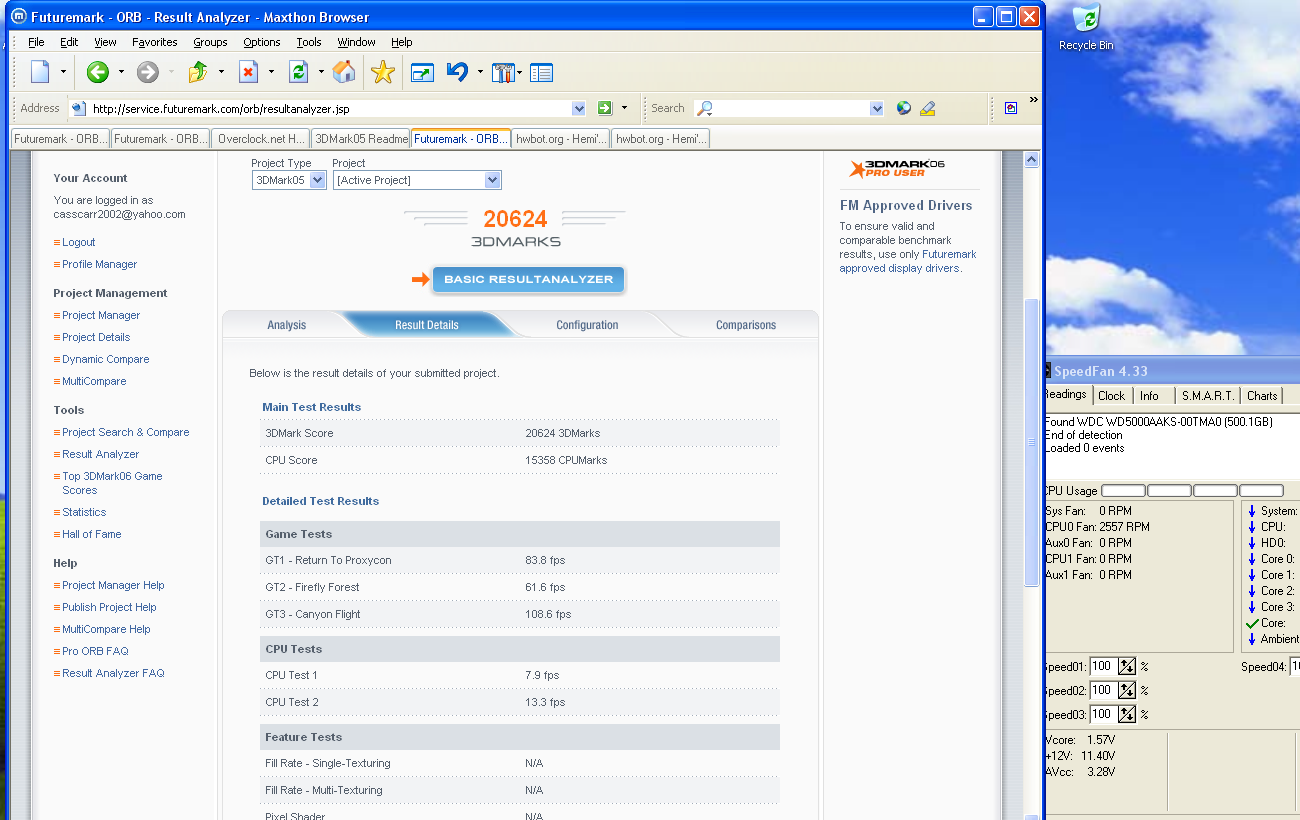This screenshot has height=820, width=1300.
Task: Open the Project Search & Compare link
Action: coord(126,432)
